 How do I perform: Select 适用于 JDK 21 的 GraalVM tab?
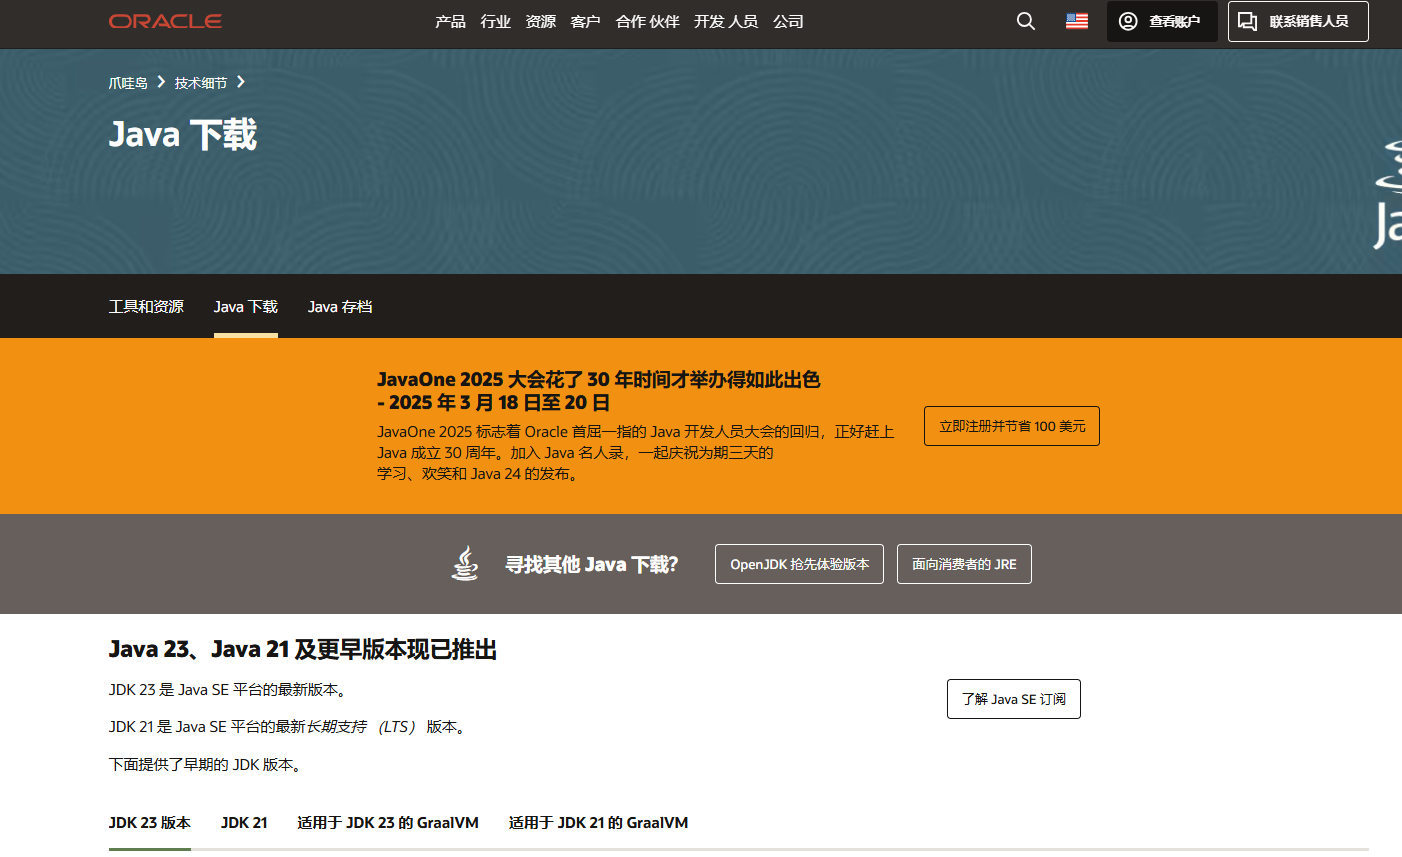[598, 823]
